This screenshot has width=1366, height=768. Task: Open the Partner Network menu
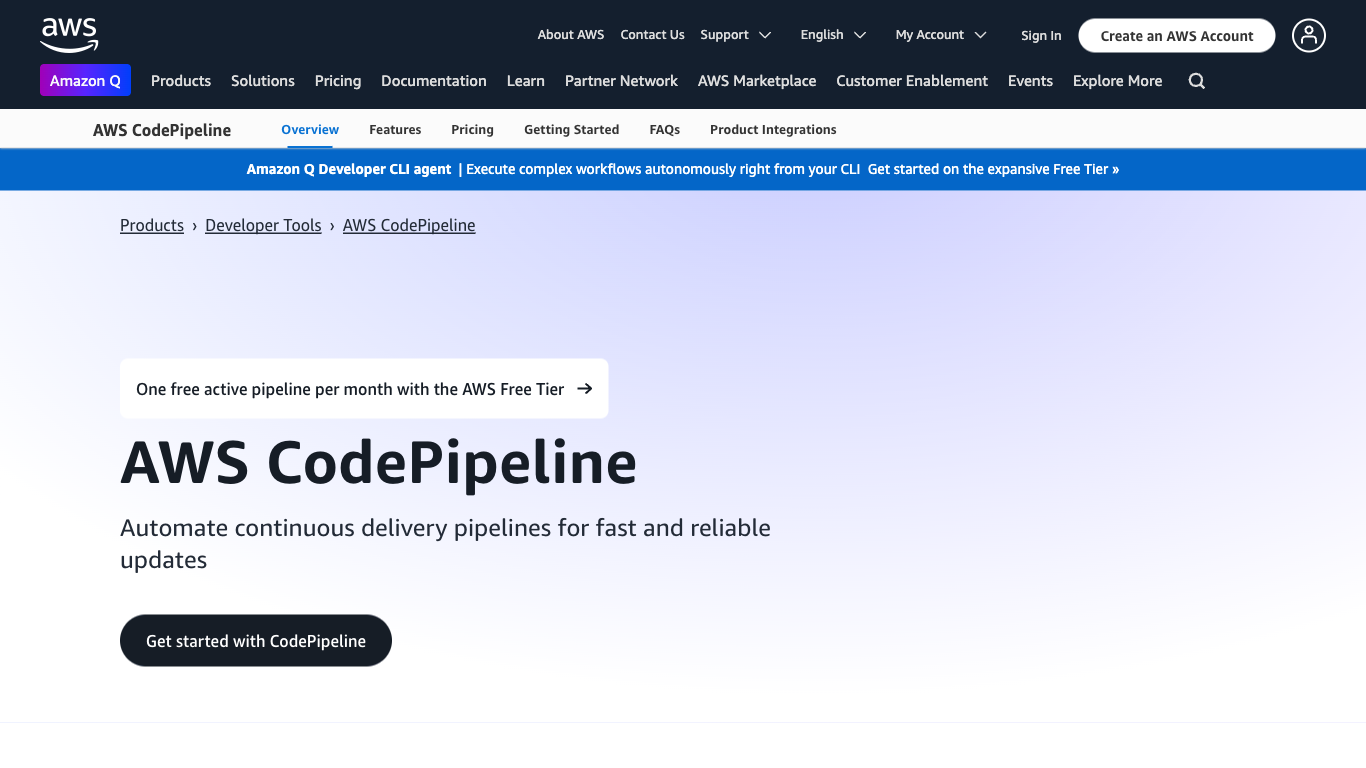pos(621,81)
